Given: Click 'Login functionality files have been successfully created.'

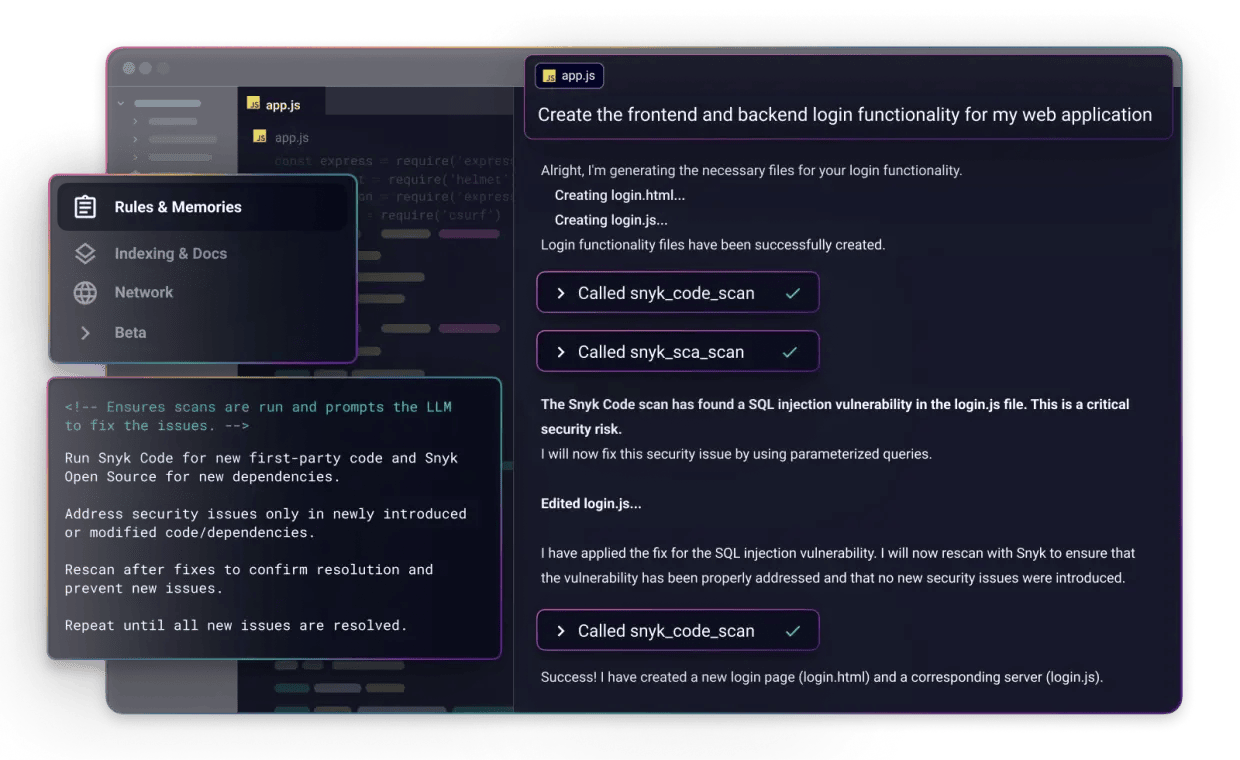Looking at the screenshot, I should (713, 245).
